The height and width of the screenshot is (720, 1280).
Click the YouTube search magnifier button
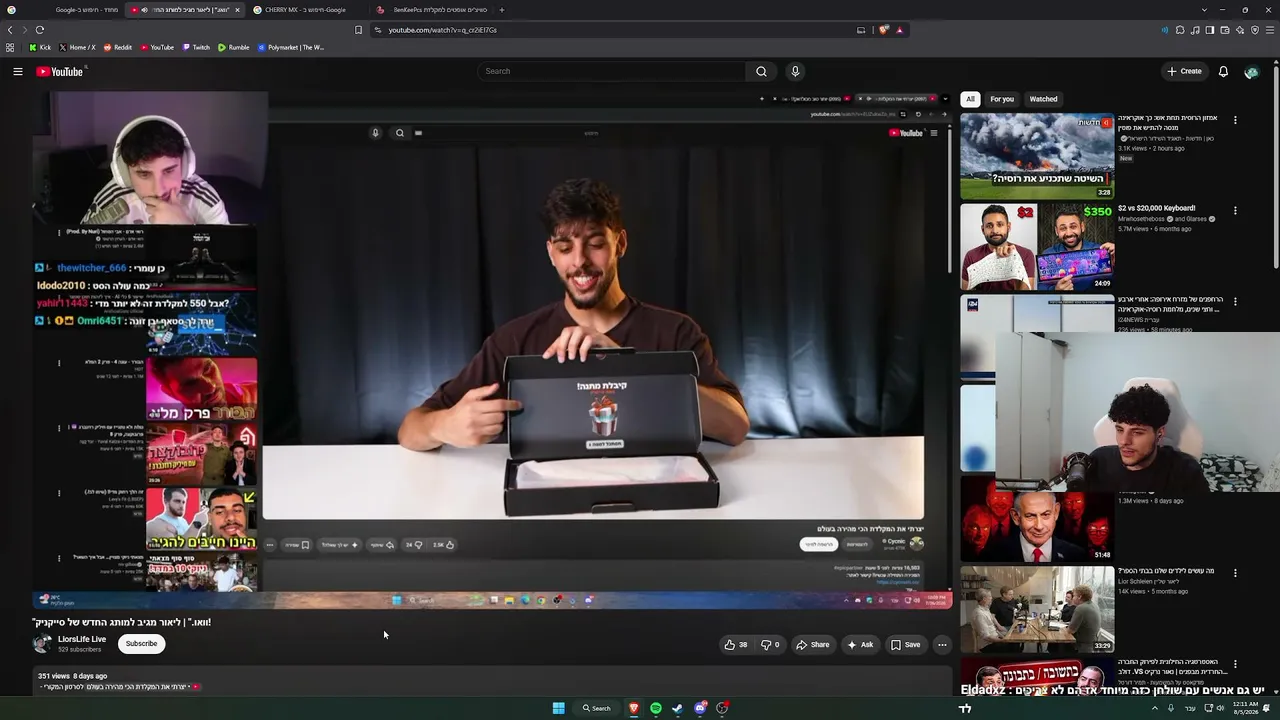(x=761, y=71)
